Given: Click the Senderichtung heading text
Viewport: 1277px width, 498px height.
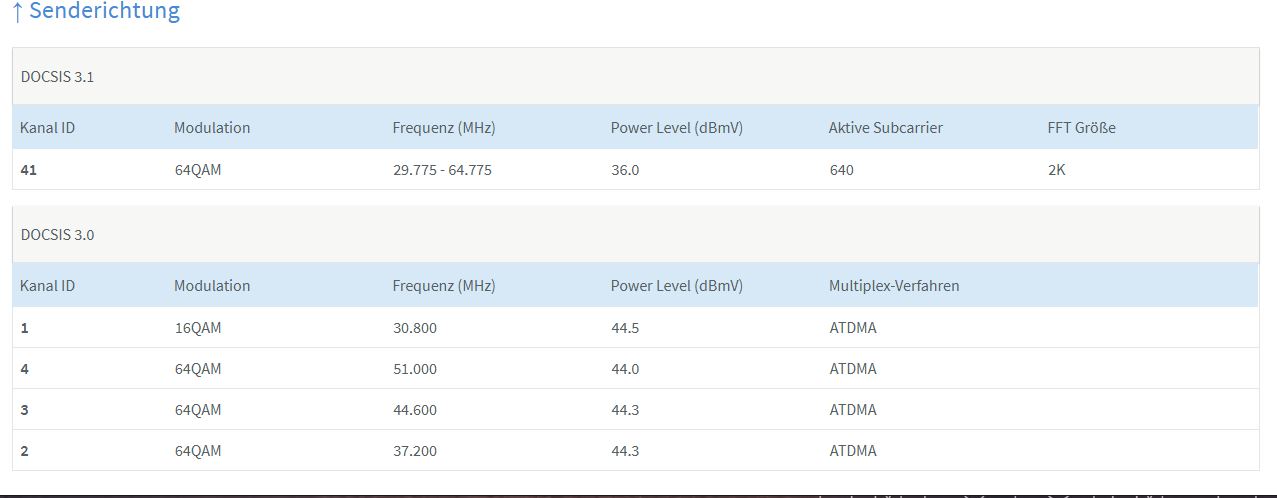Looking at the screenshot, I should coord(105,12).
